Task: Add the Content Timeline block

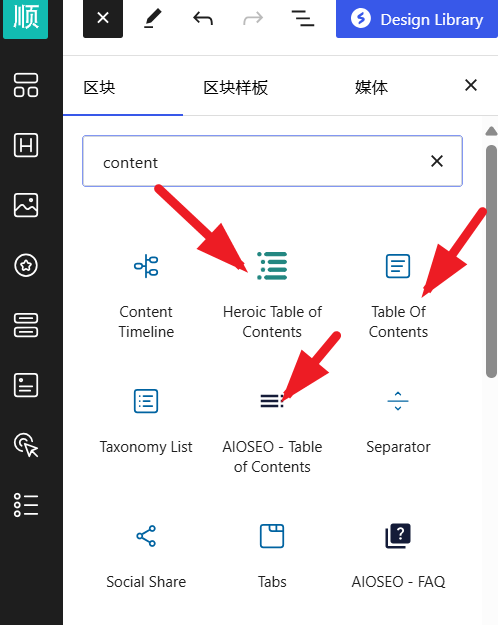Action: pyautogui.click(x=146, y=295)
